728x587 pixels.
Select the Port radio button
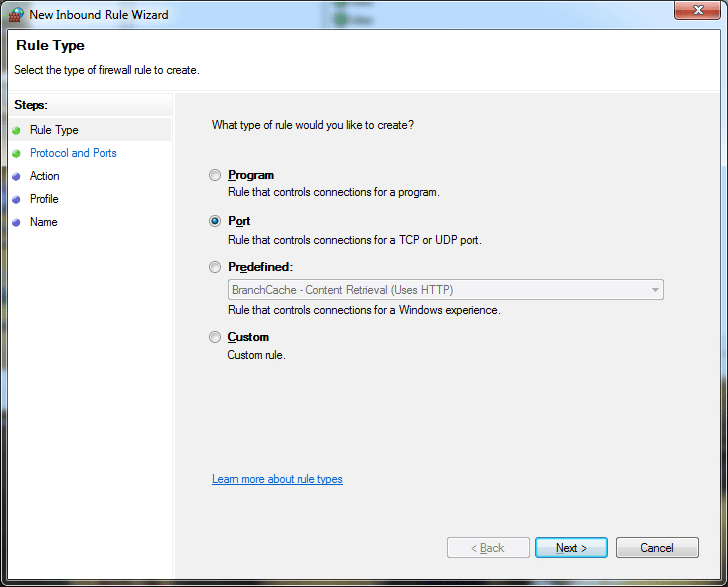click(x=214, y=221)
